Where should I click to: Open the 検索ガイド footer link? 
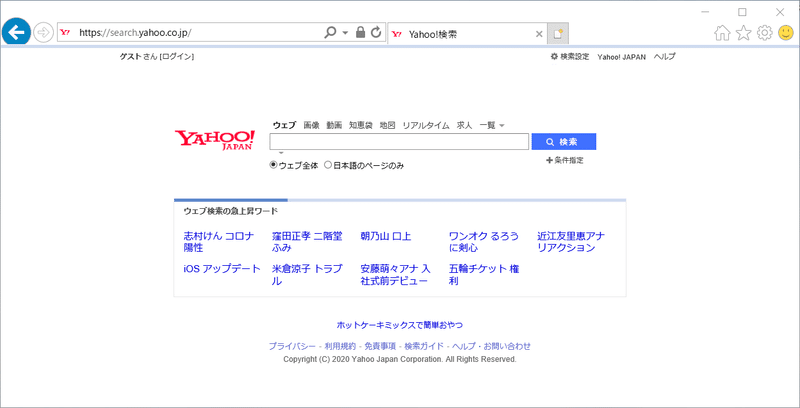pyautogui.click(x=424, y=346)
